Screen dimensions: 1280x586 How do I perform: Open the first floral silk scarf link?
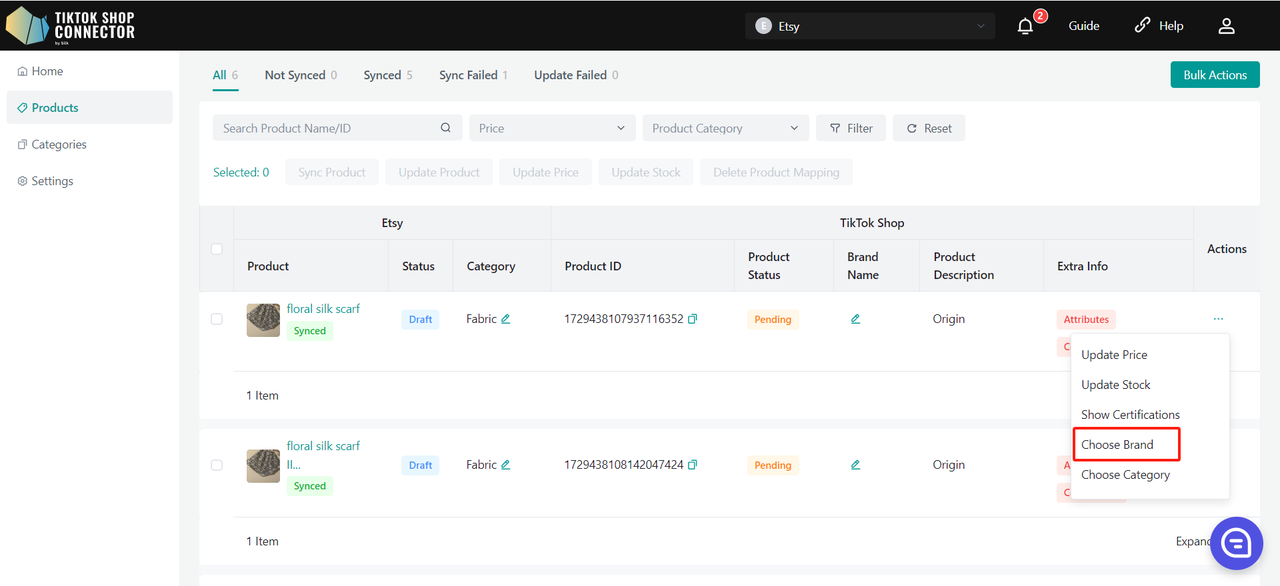click(323, 309)
